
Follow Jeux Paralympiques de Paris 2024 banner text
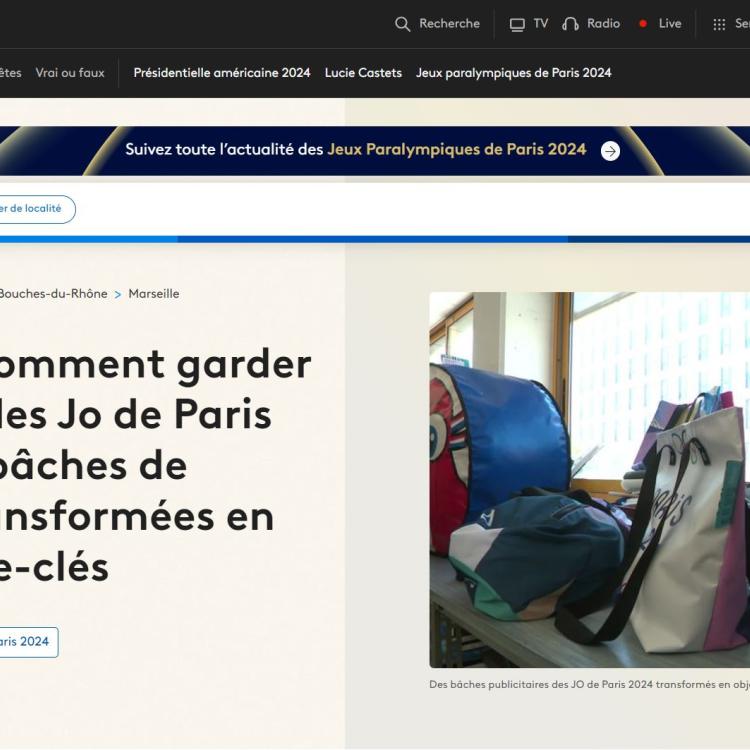457,149
